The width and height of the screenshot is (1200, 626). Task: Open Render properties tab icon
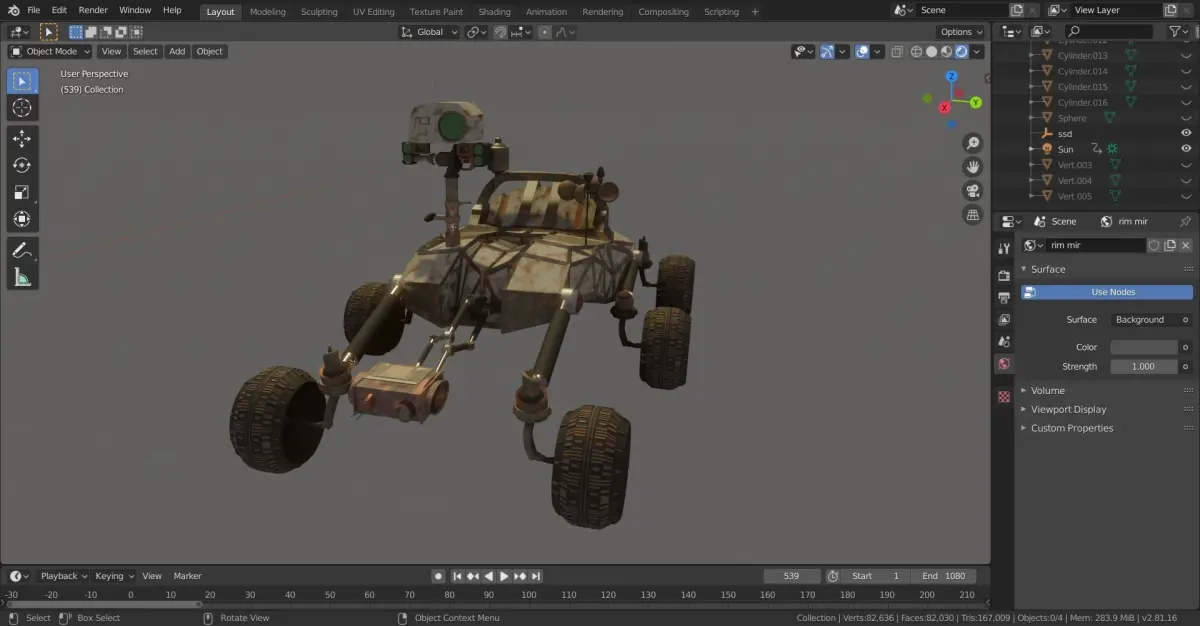pyautogui.click(x=1004, y=275)
